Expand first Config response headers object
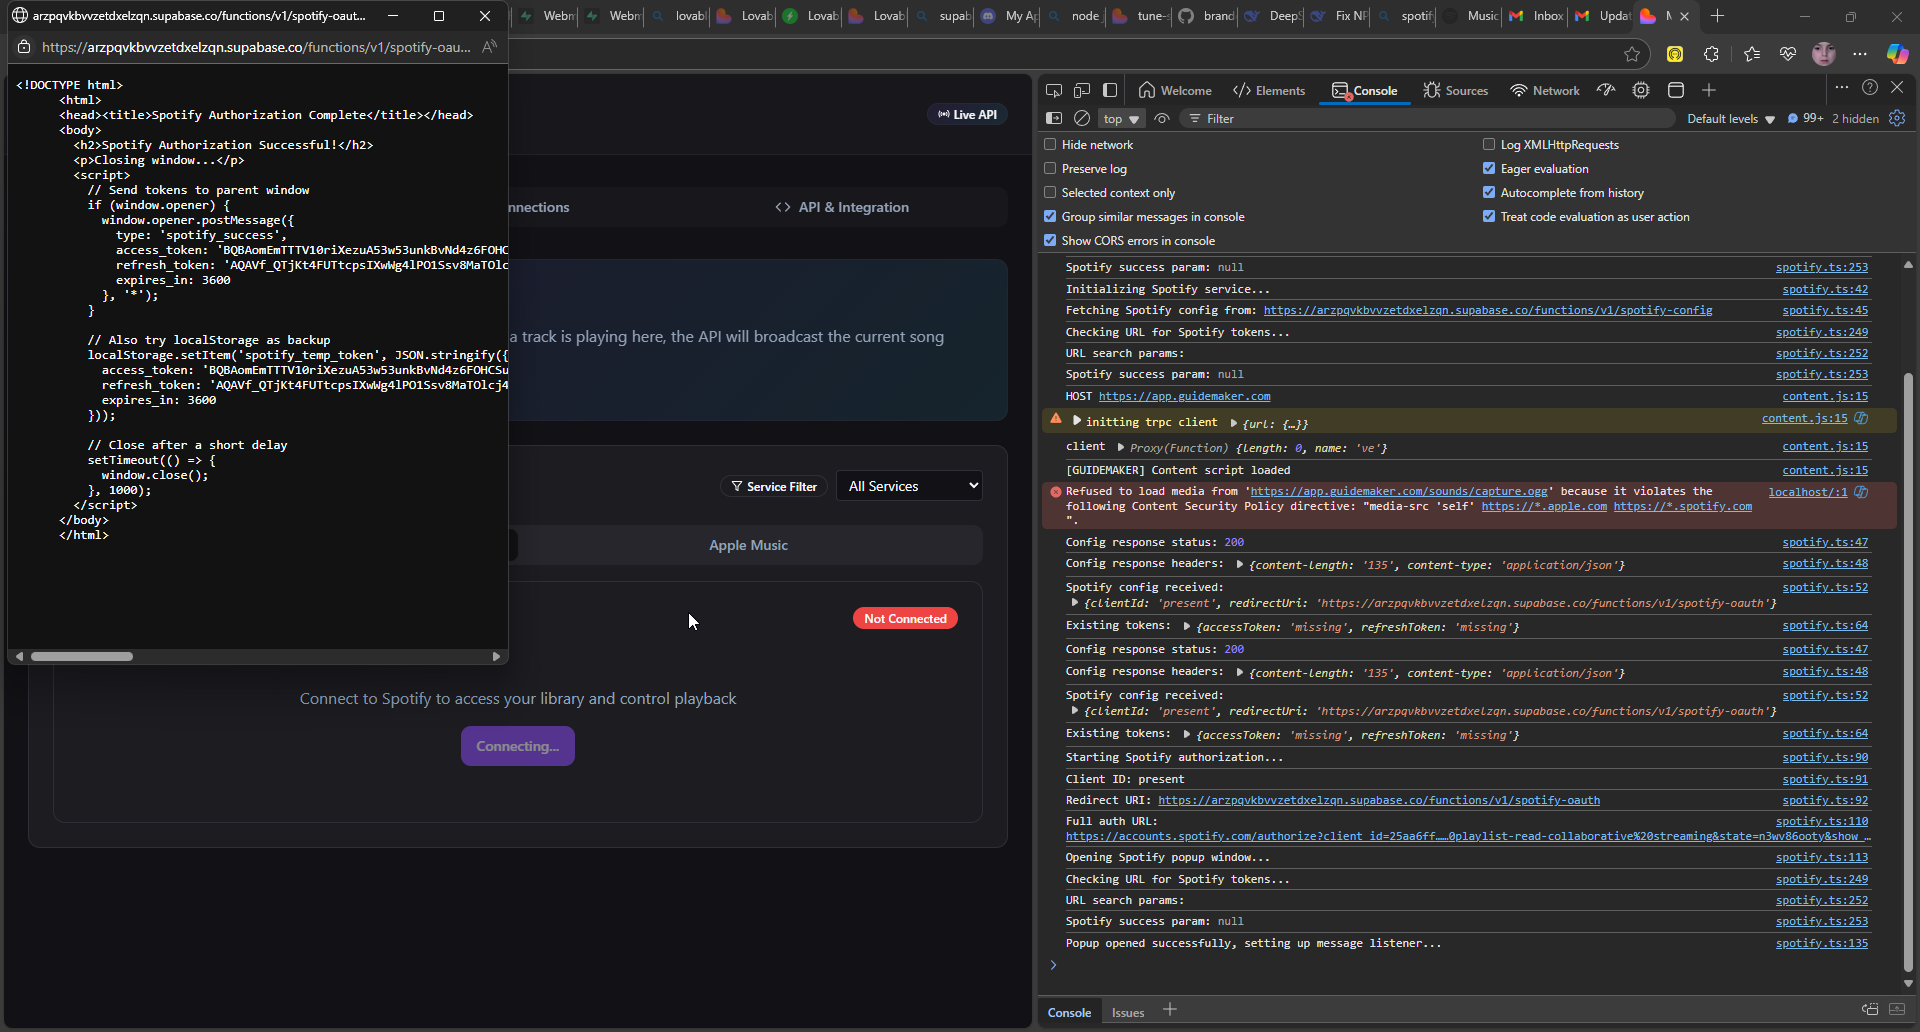Screen dimensions: 1920x1032 click(x=1240, y=564)
